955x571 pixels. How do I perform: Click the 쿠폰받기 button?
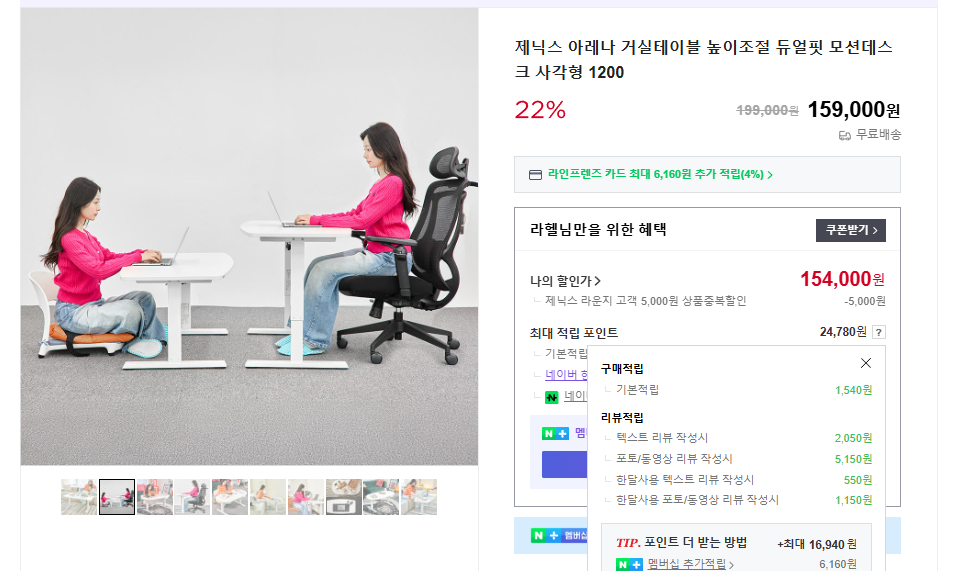pos(850,230)
